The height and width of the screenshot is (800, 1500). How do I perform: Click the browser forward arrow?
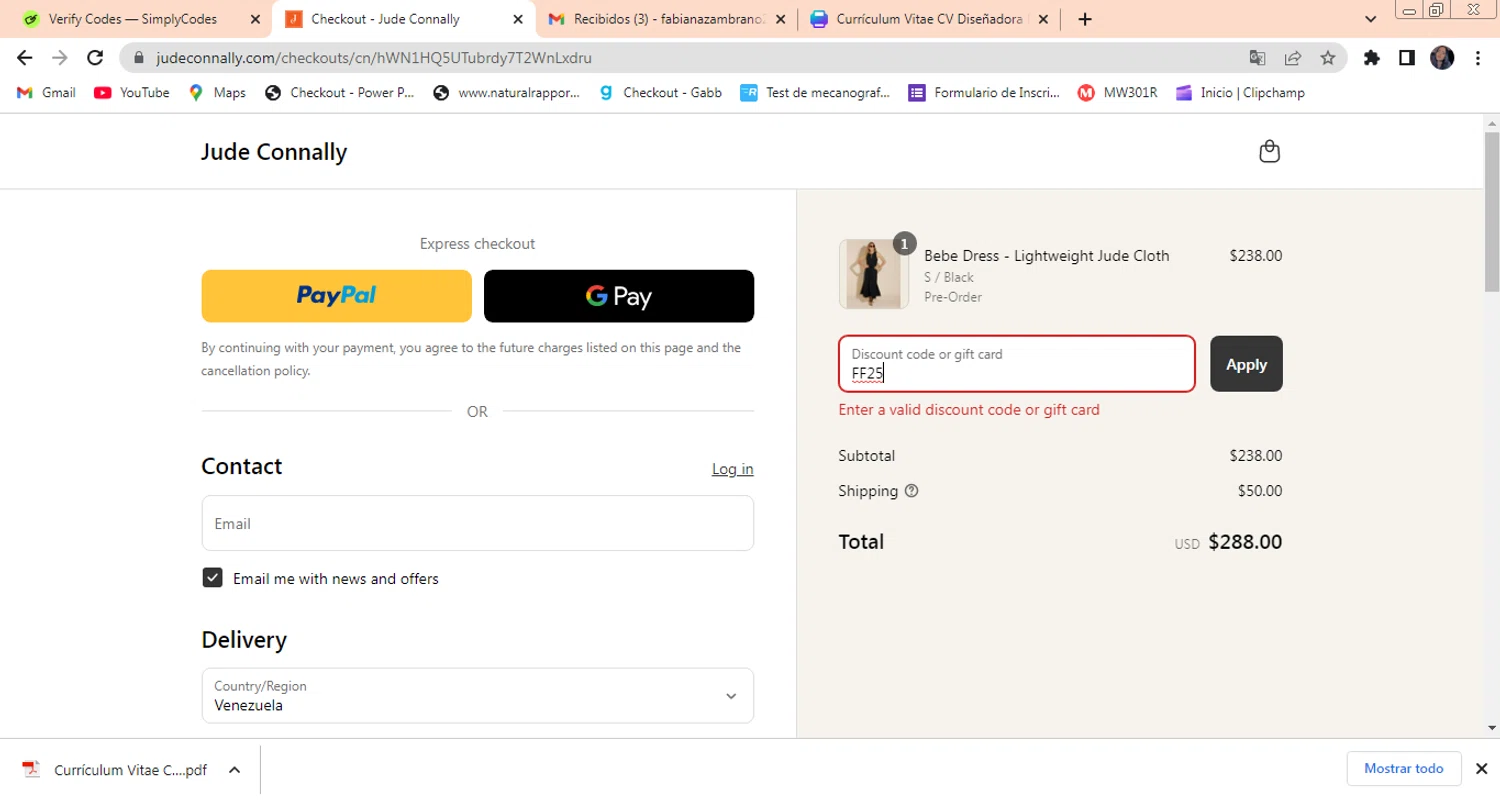[60, 58]
